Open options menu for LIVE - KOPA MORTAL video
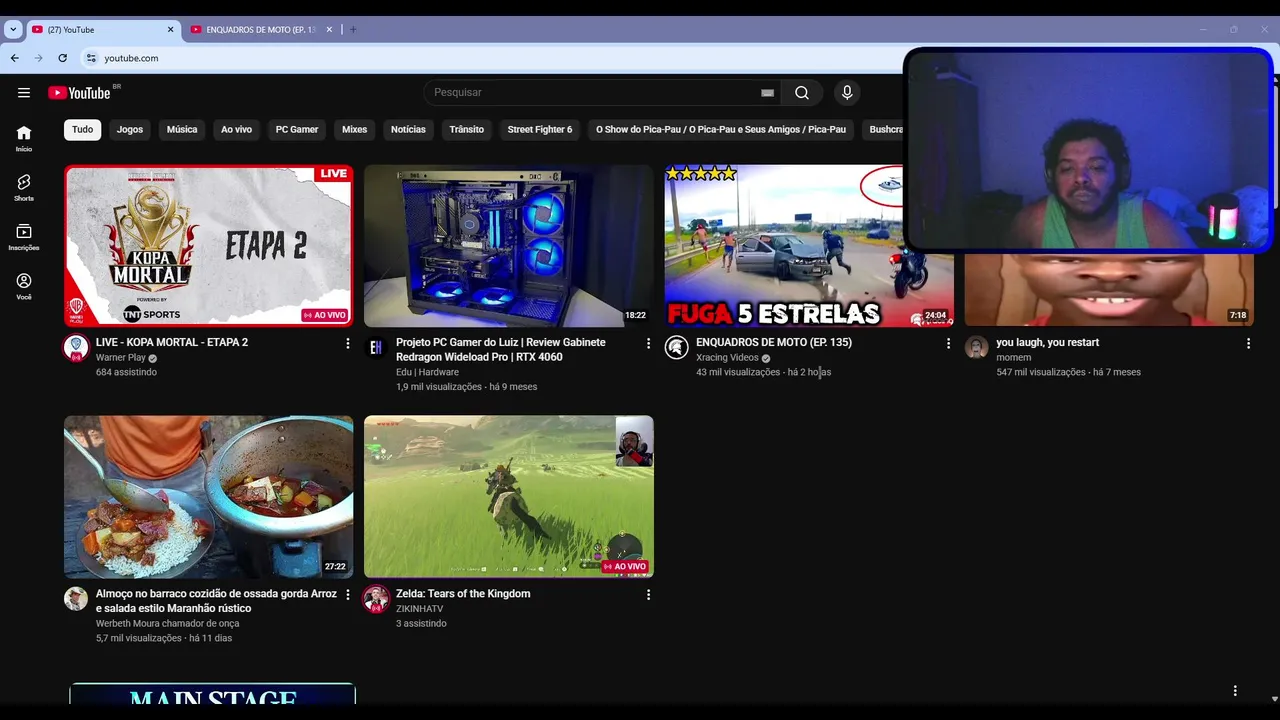 [348, 343]
